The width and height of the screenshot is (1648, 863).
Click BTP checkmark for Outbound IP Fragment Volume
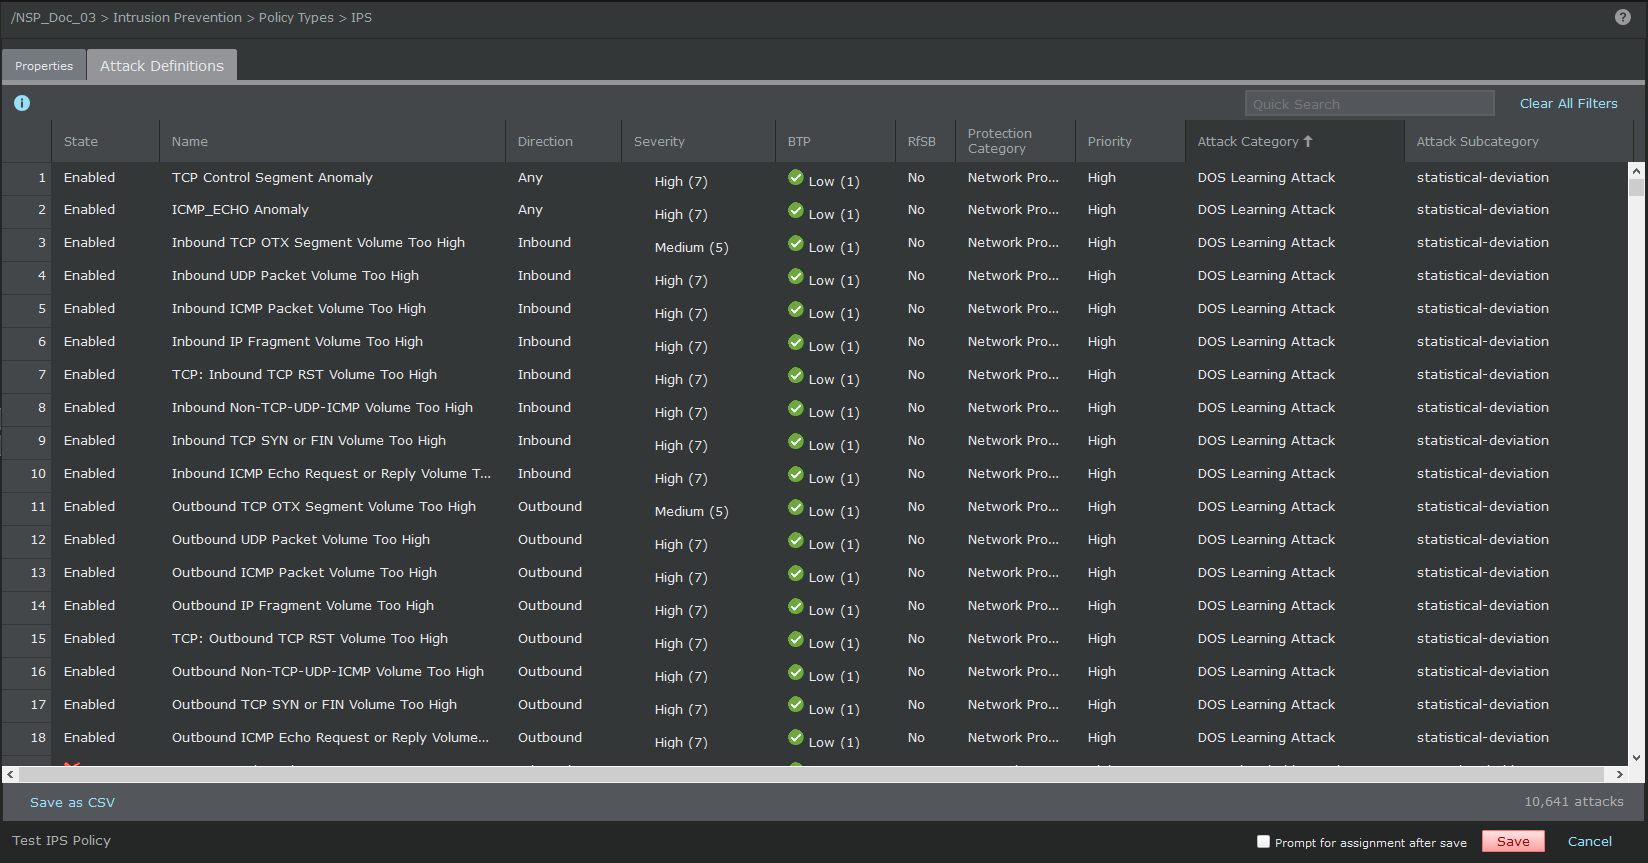click(x=796, y=606)
